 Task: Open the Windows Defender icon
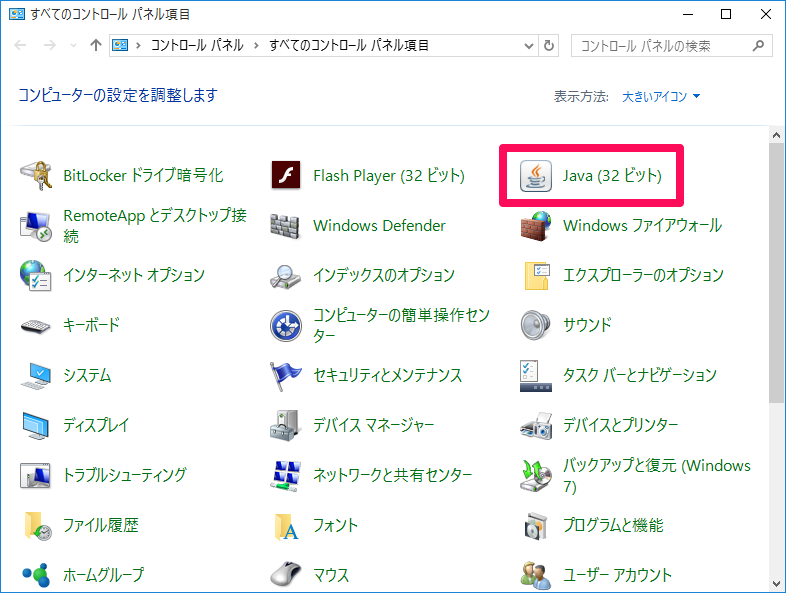tap(286, 226)
